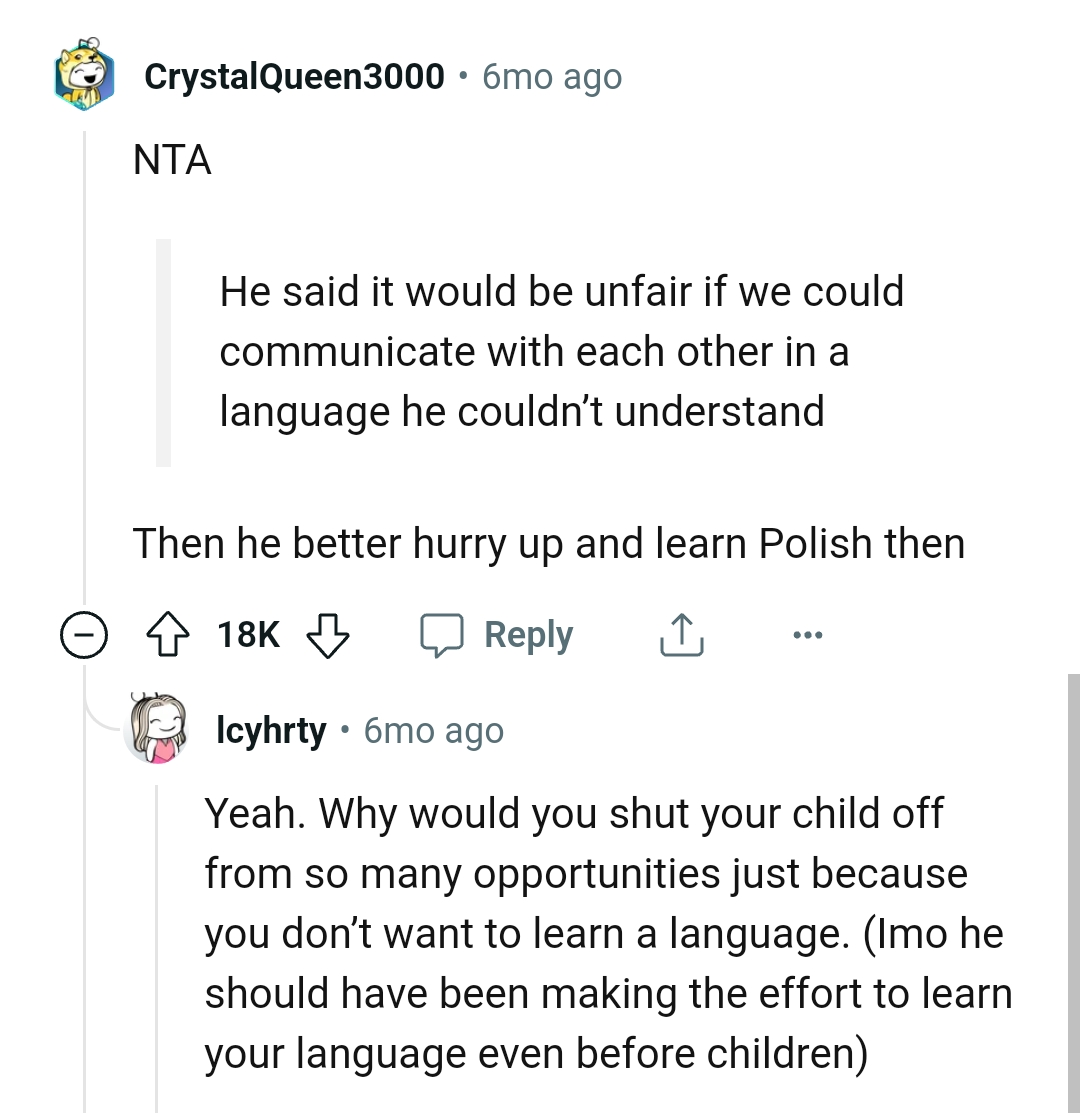This screenshot has width=1080, height=1113.
Task: Open the share icon under the NTA comment
Action: click(x=681, y=633)
